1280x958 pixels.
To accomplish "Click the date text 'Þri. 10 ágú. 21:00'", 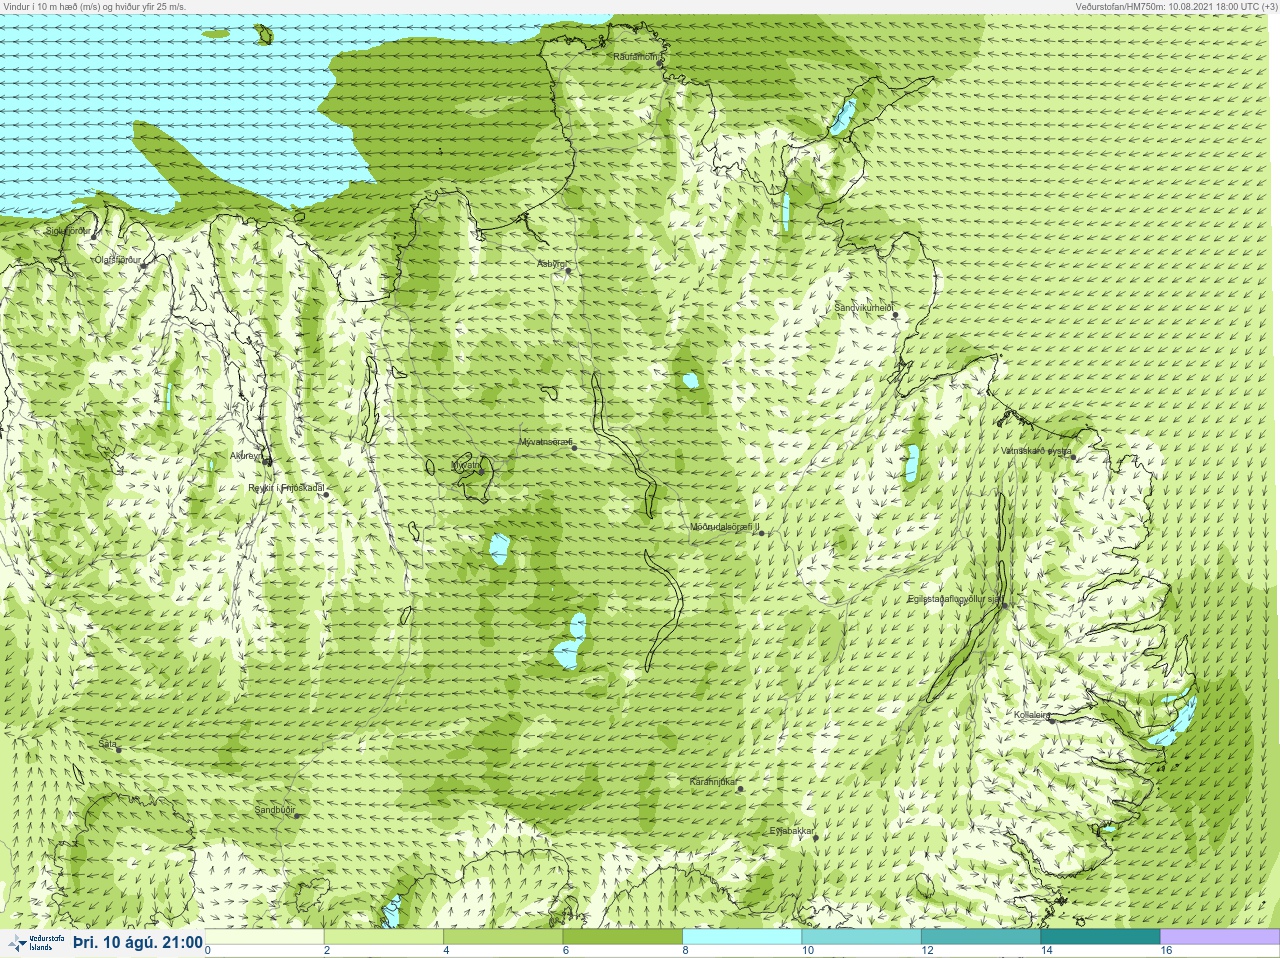I will coord(138,942).
